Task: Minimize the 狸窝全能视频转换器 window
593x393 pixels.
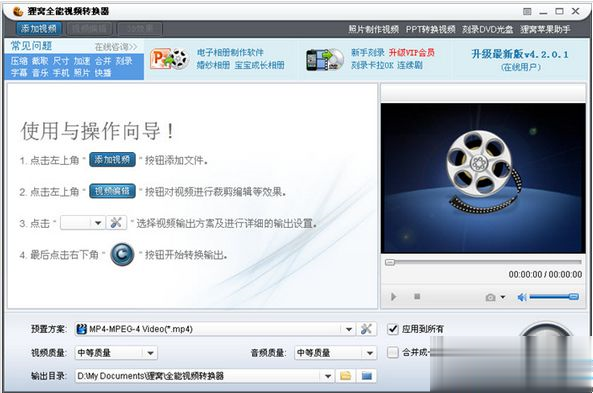Action: (543, 12)
